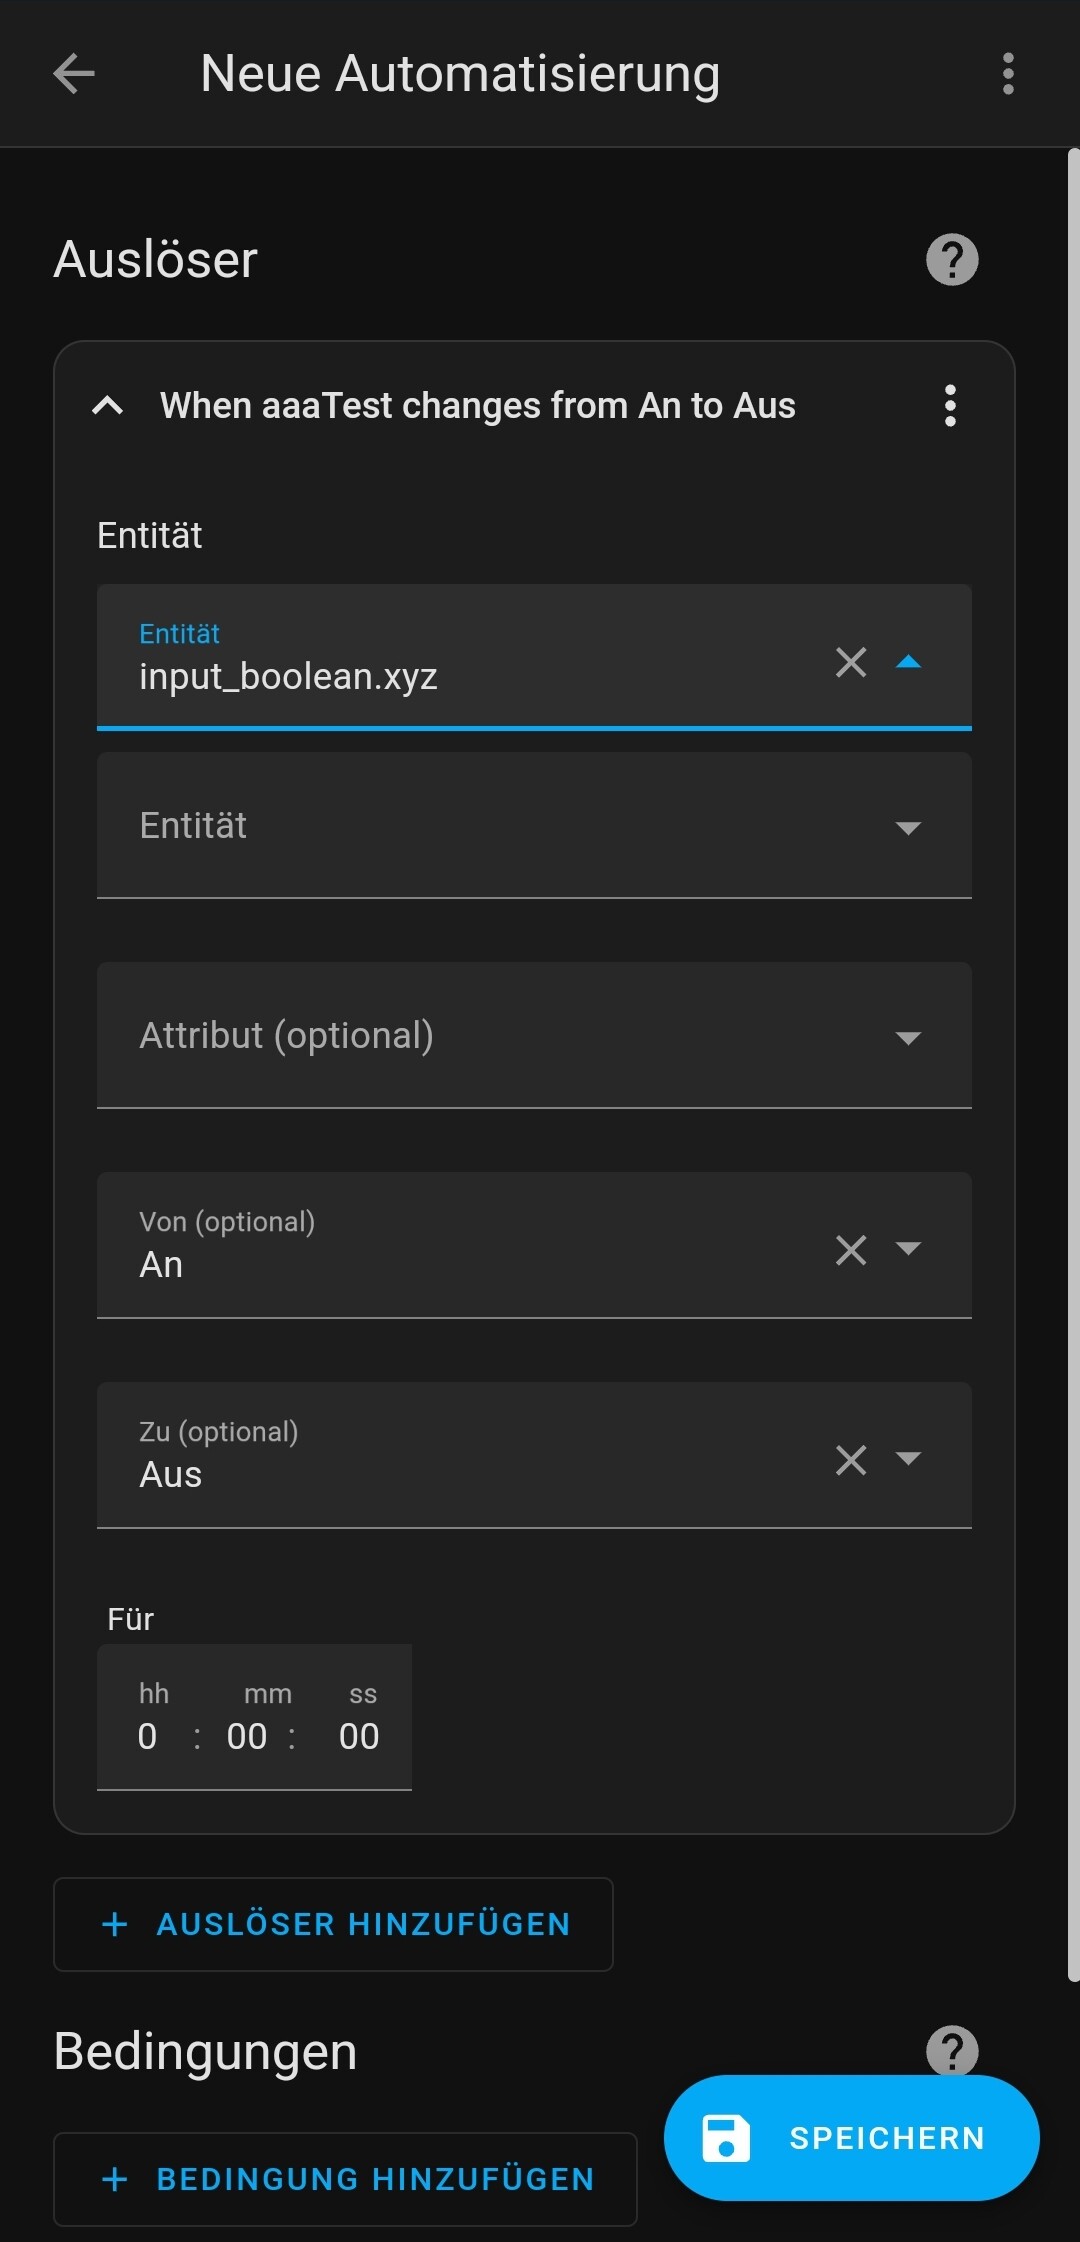Clear the Von (optional) value An
The width and height of the screenshot is (1080, 2242).
[851, 1250]
